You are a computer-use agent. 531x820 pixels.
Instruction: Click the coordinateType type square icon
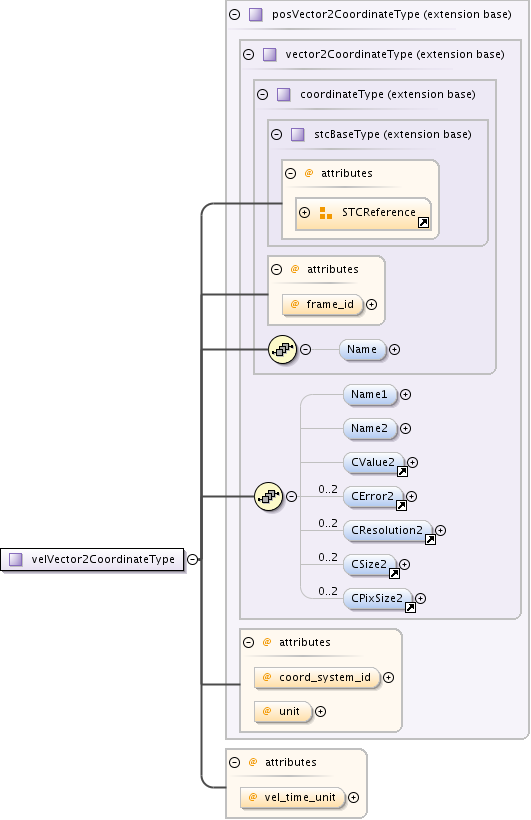point(284,95)
